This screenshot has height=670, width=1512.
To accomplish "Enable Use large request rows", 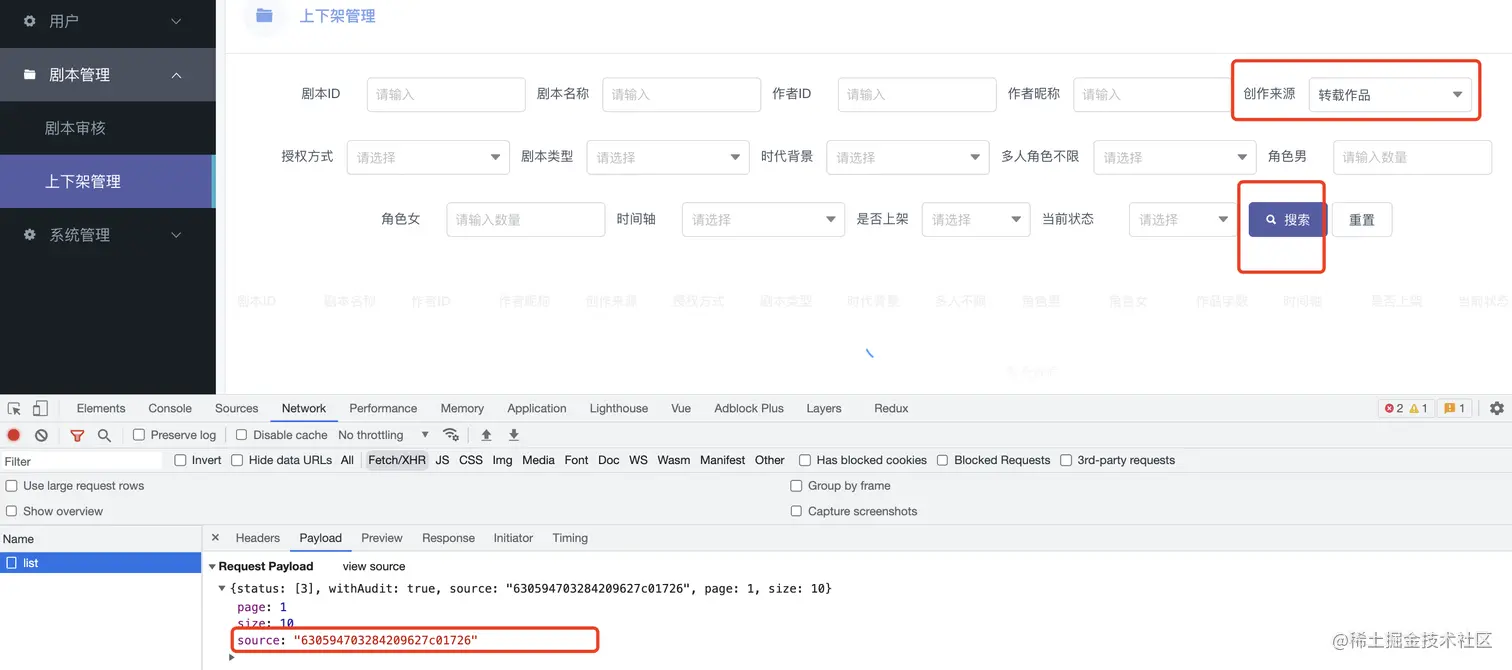I will point(12,486).
